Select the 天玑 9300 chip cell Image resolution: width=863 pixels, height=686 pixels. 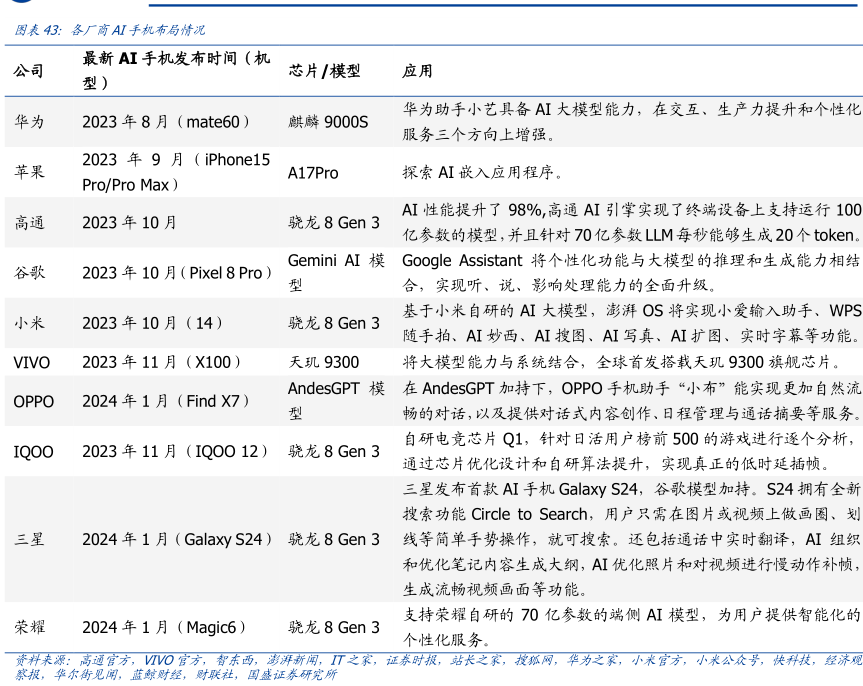[323, 362]
